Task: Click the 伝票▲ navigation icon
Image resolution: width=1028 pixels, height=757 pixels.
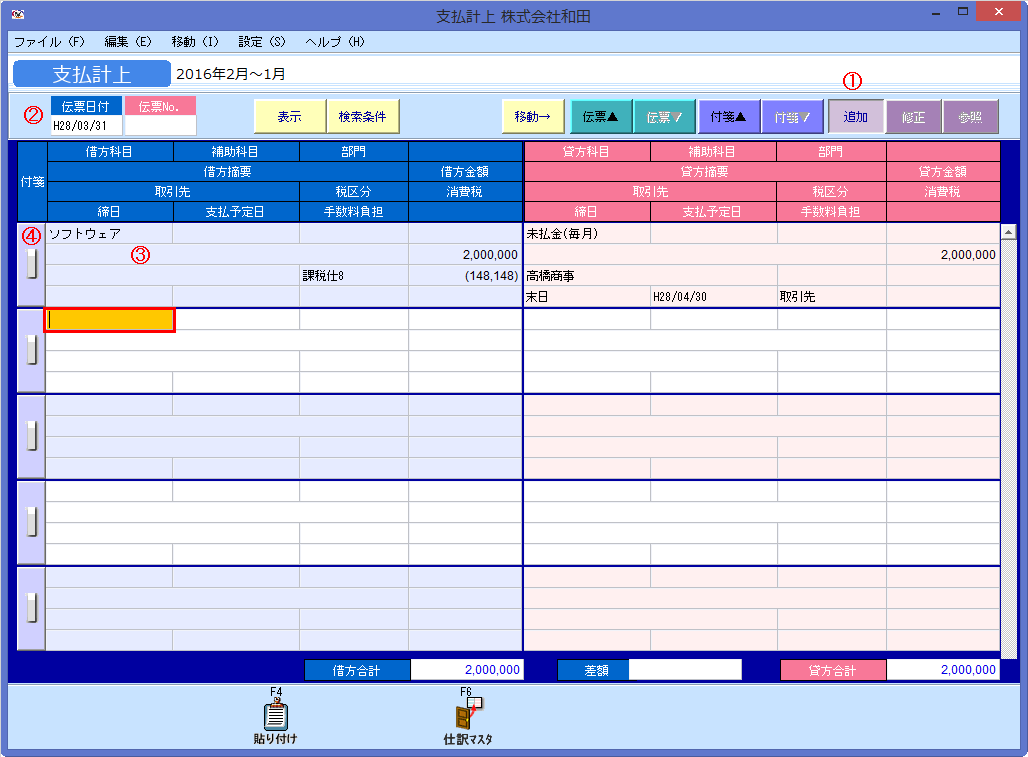Action: click(x=599, y=116)
